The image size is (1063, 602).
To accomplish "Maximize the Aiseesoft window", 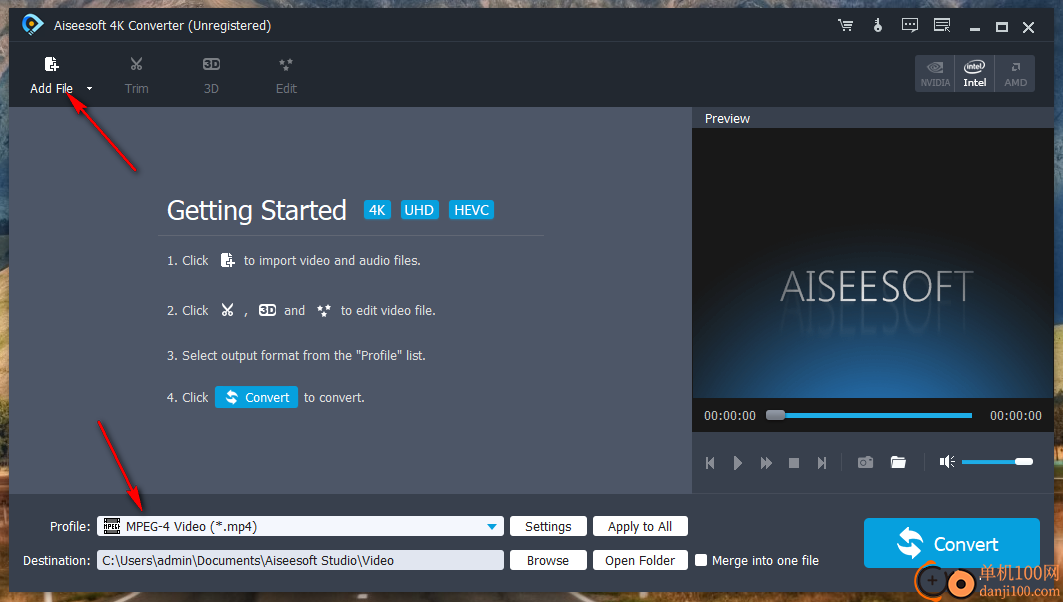I will pos(1002,27).
